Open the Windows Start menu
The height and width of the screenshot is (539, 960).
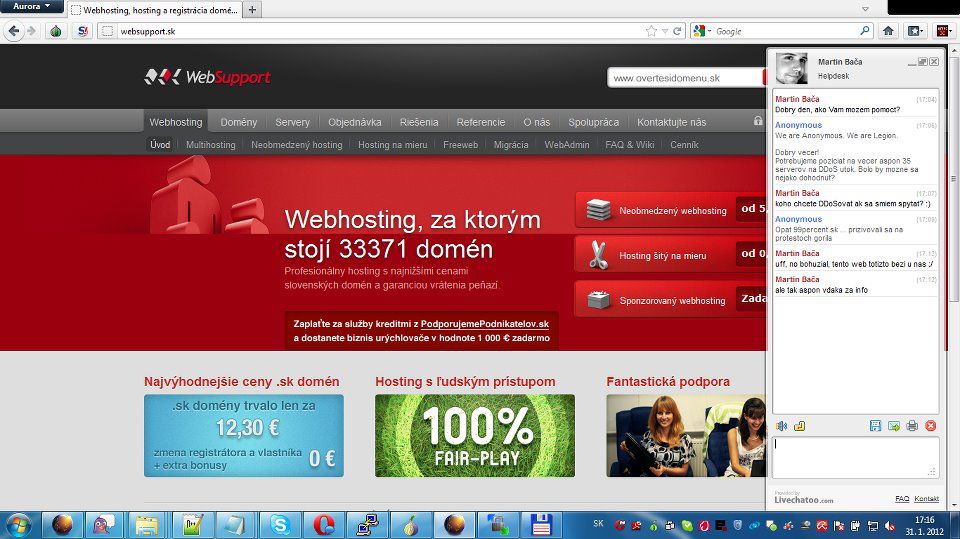(x=18, y=526)
